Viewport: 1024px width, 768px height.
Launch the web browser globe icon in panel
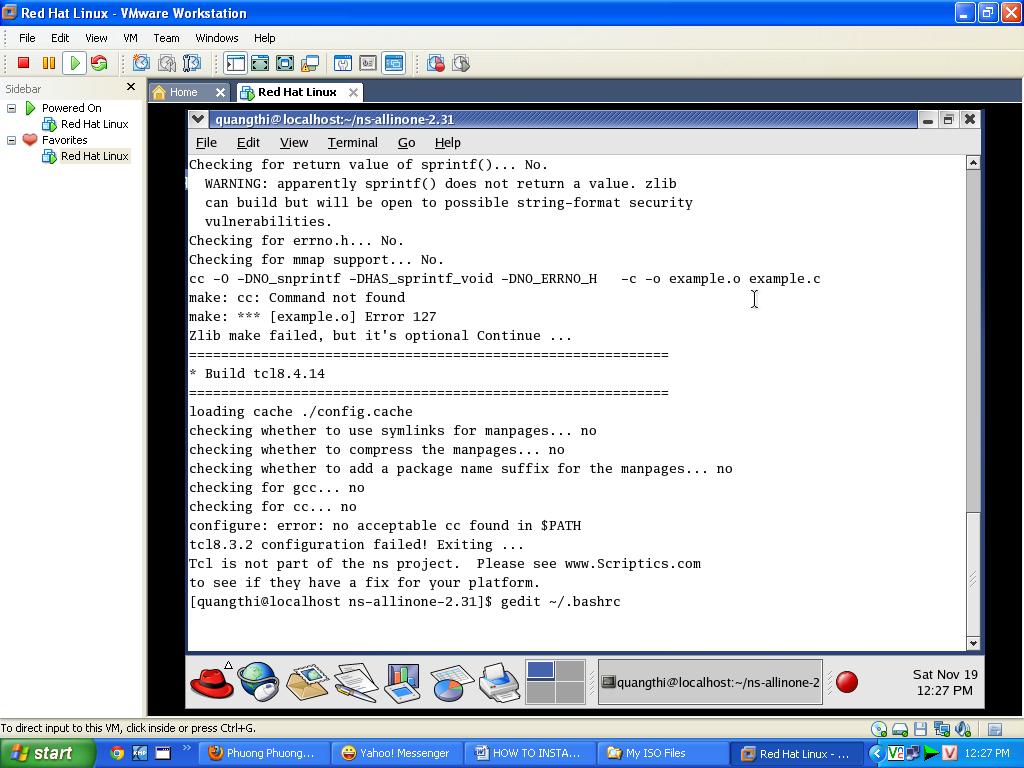pyautogui.click(x=259, y=682)
